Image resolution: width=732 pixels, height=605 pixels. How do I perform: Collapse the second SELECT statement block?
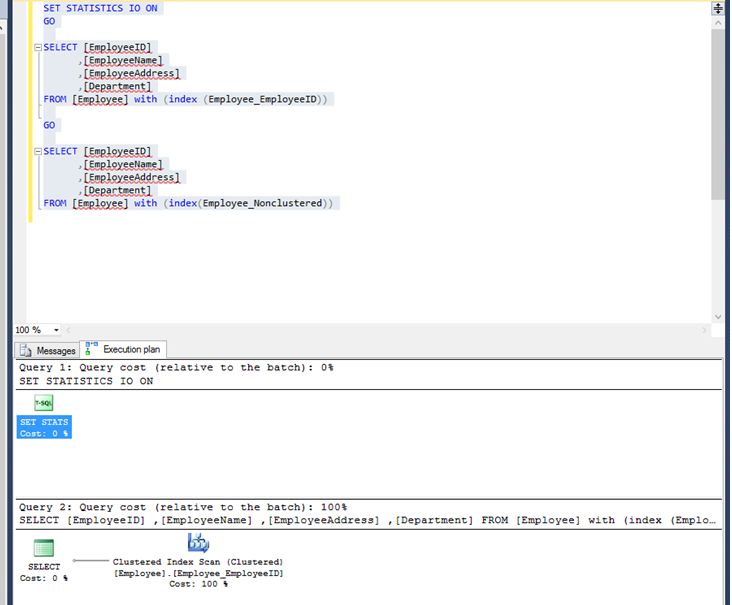pos(38,151)
